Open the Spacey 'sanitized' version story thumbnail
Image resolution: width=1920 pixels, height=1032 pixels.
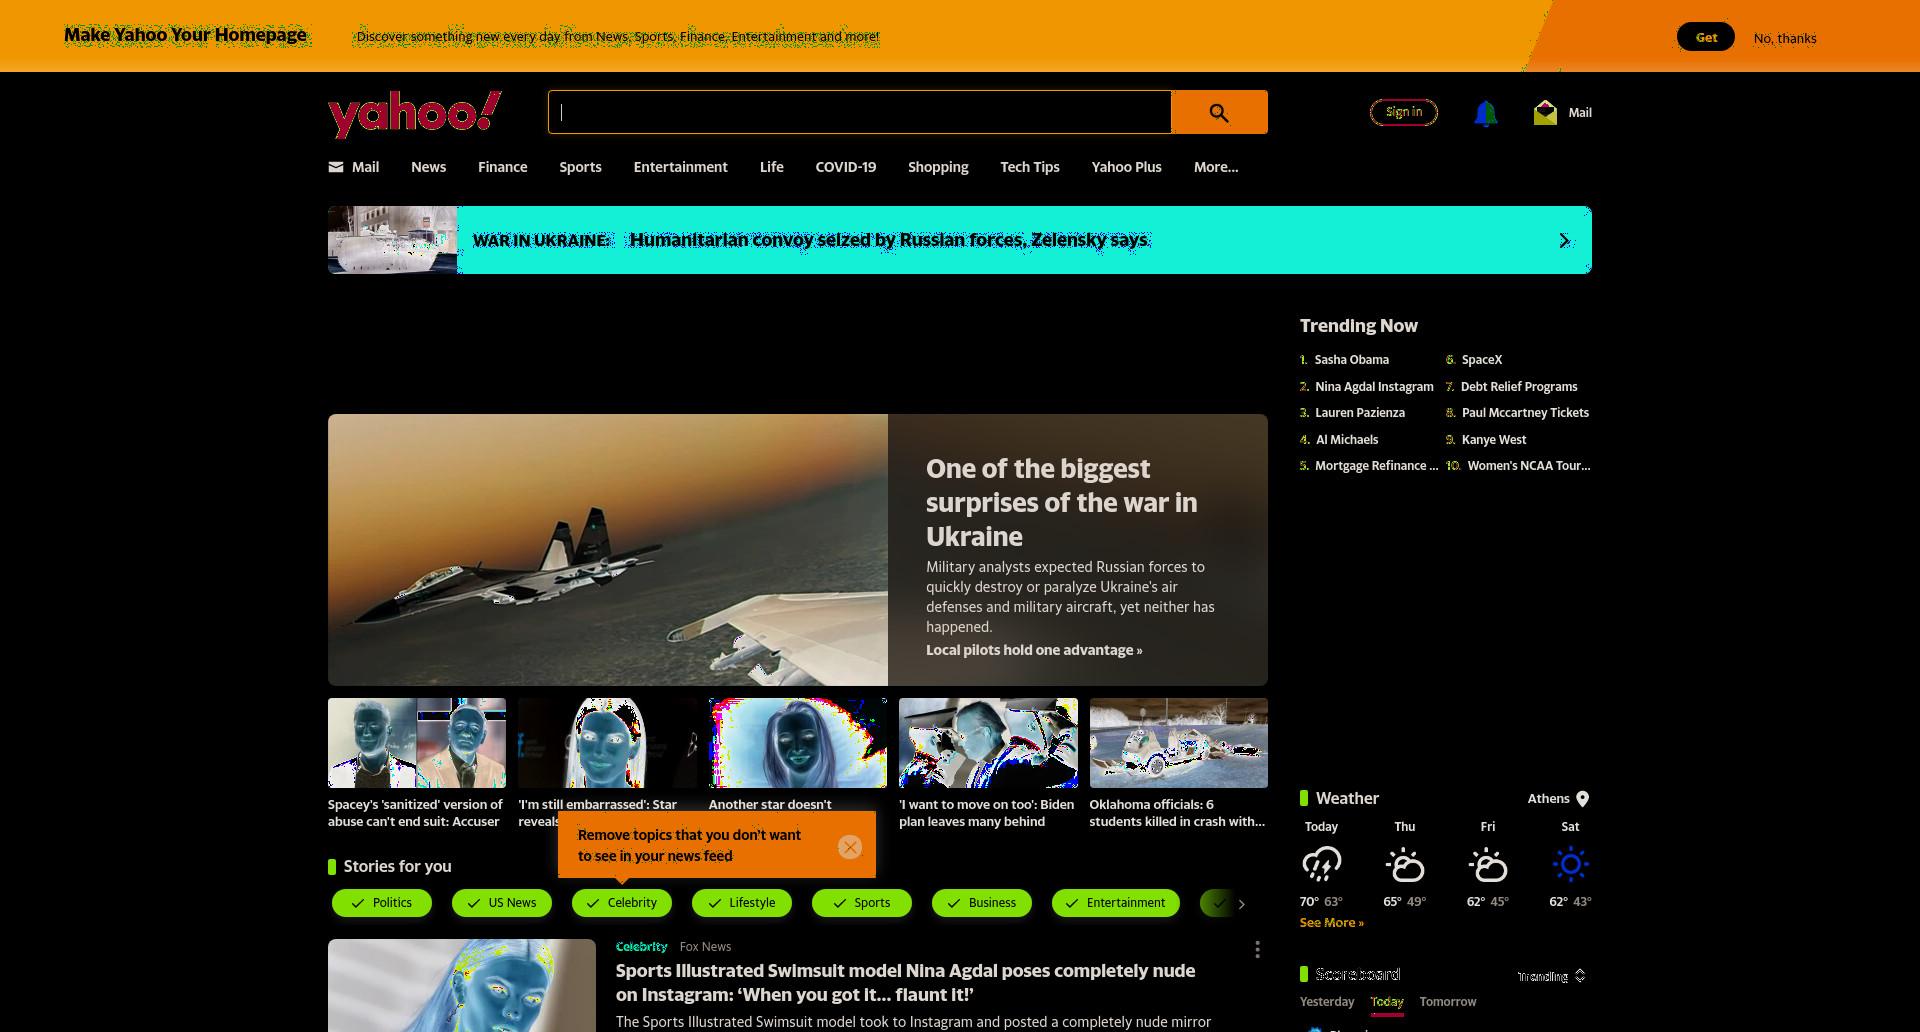(417, 743)
